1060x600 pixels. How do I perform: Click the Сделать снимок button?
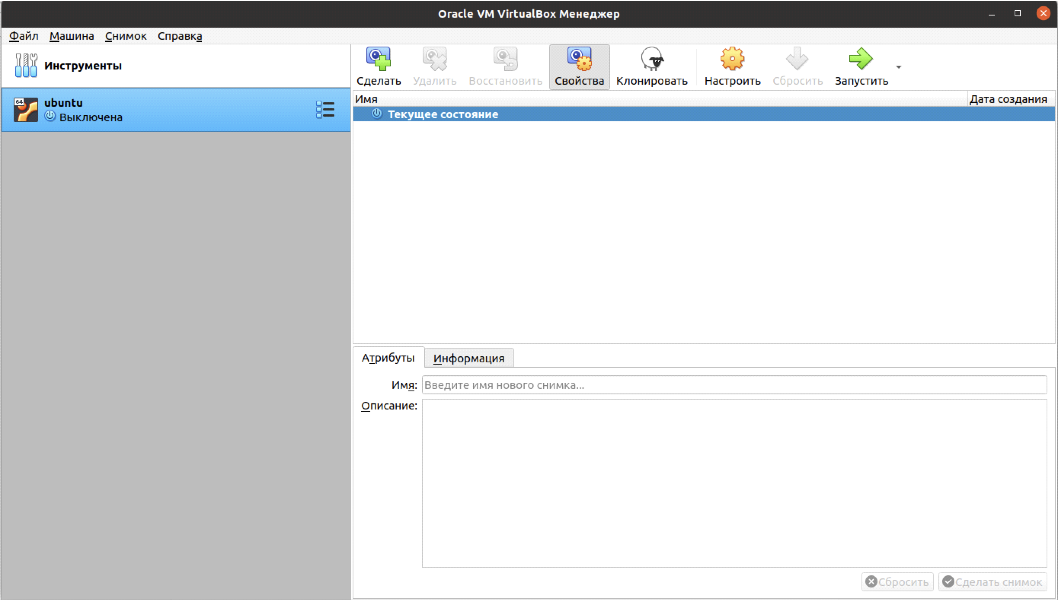(x=992, y=582)
